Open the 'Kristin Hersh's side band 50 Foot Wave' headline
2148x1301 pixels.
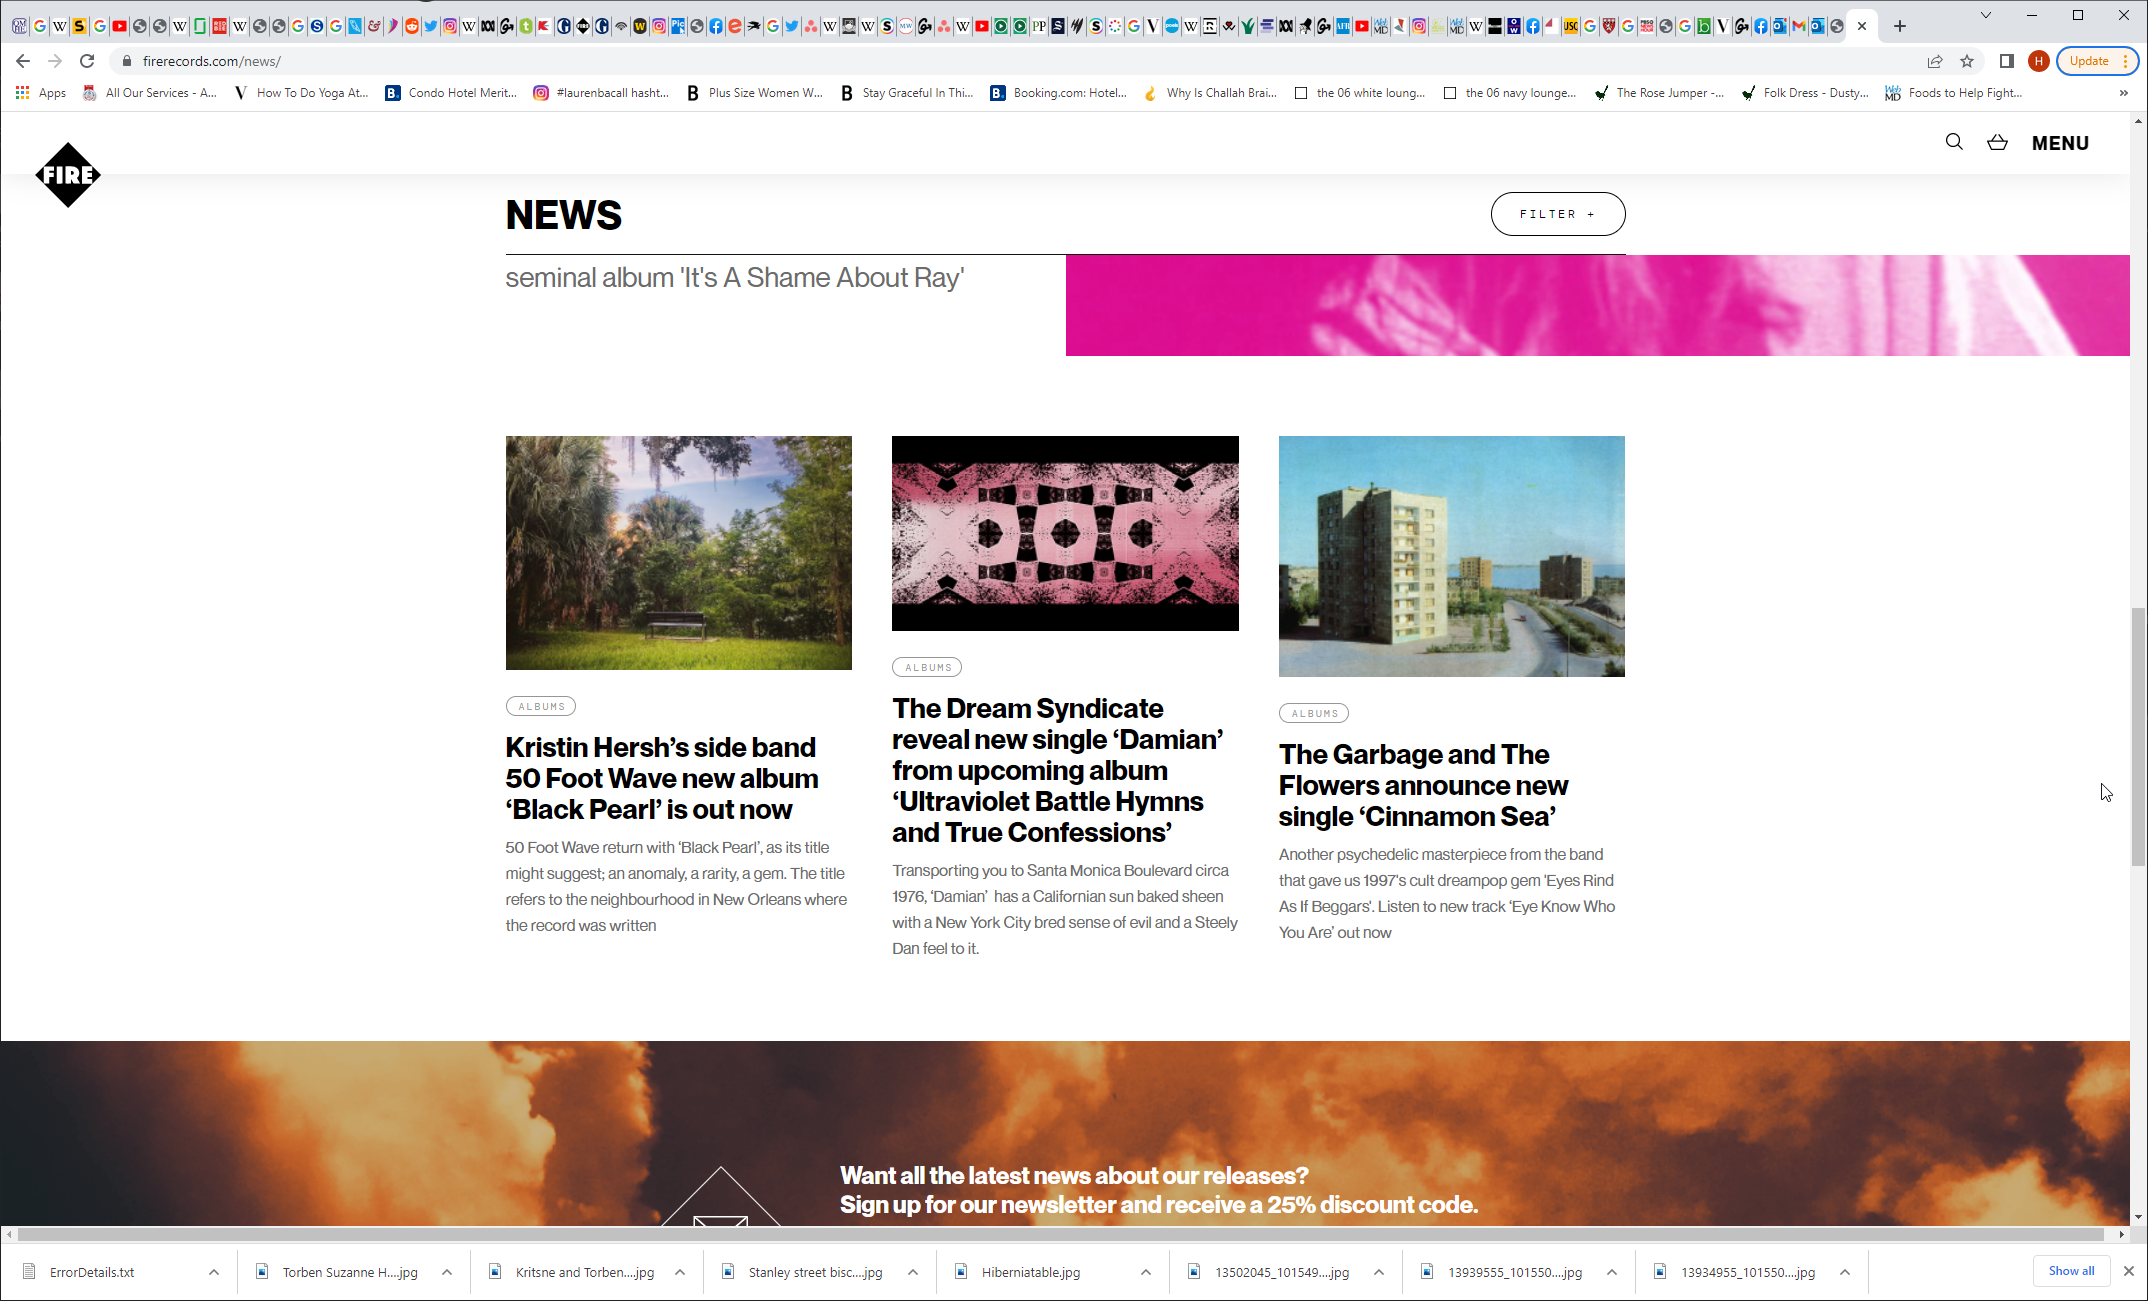click(x=661, y=778)
